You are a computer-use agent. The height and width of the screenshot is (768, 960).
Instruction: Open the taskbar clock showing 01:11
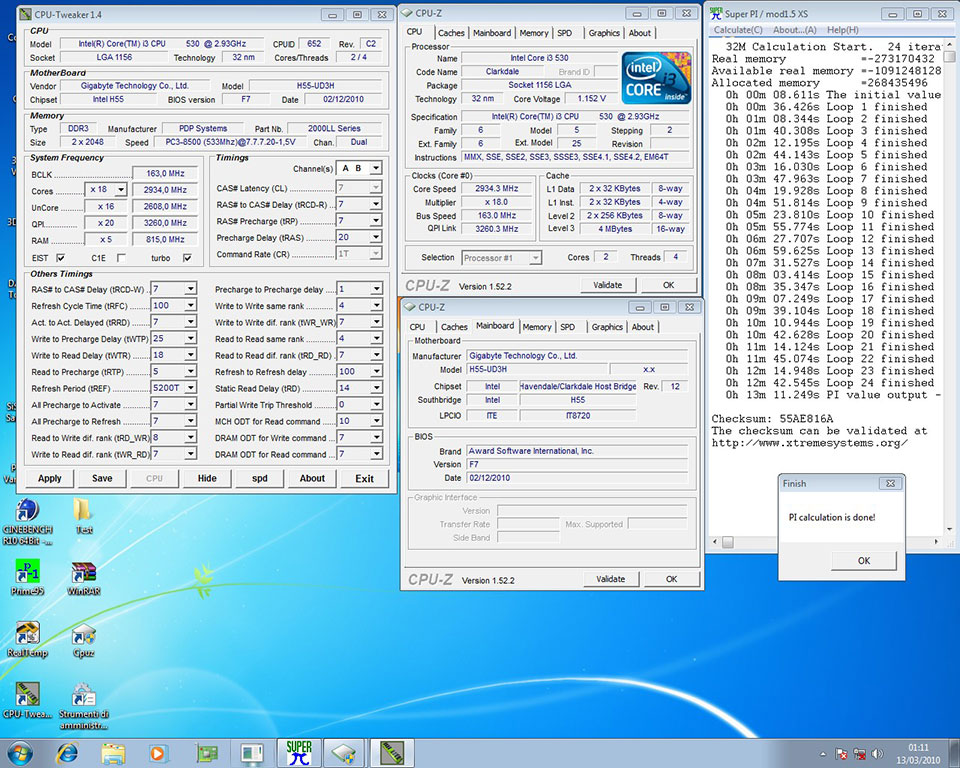click(x=918, y=754)
